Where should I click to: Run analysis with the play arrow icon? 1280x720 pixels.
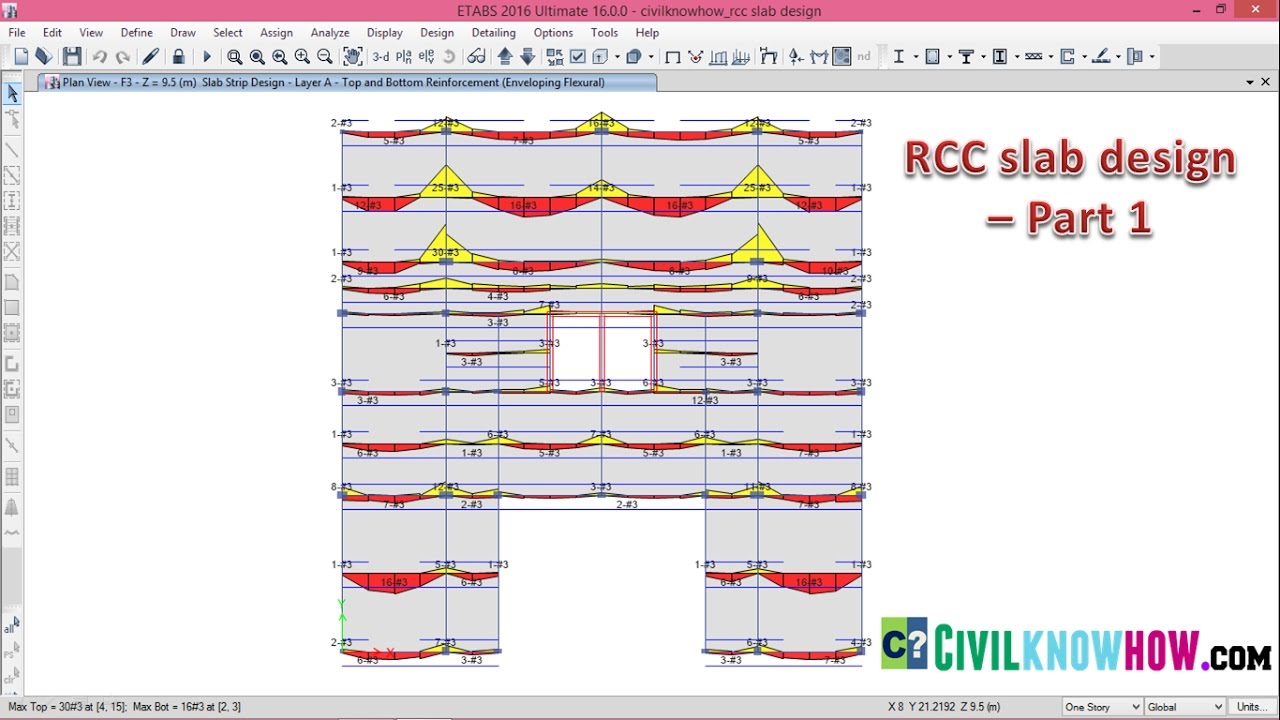tap(207, 57)
